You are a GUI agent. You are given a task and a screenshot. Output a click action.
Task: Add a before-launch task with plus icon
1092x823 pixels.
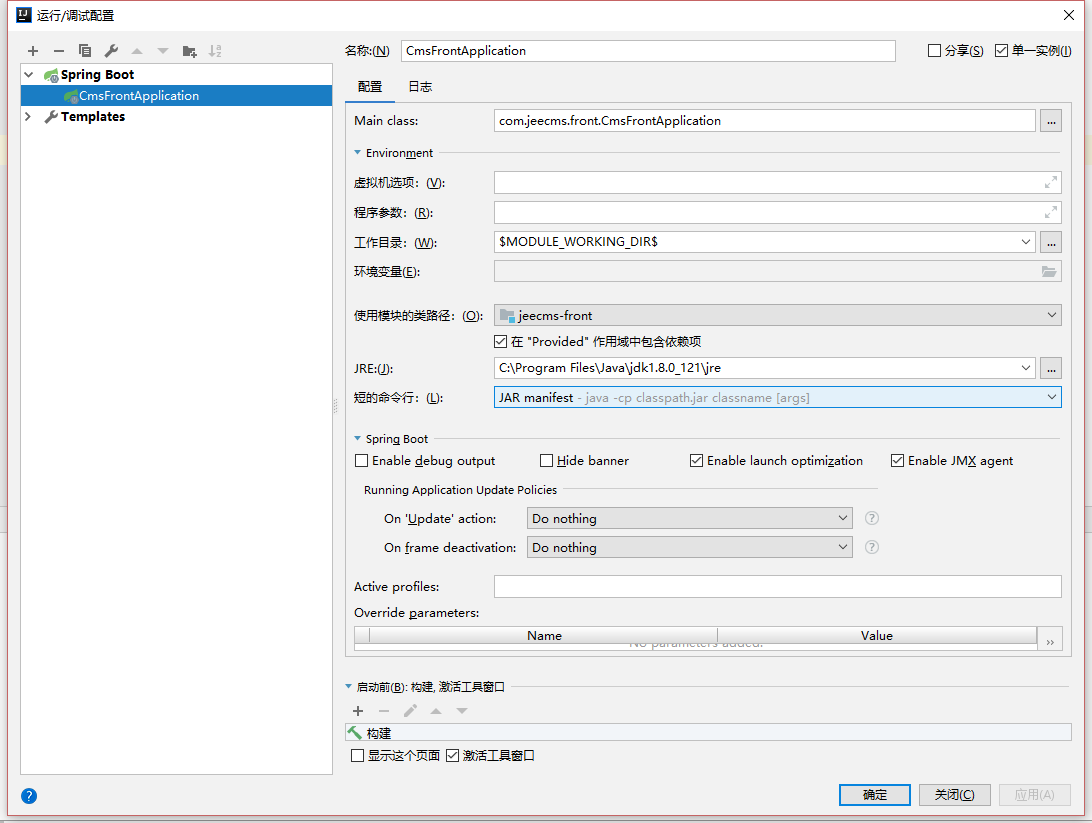pos(358,711)
